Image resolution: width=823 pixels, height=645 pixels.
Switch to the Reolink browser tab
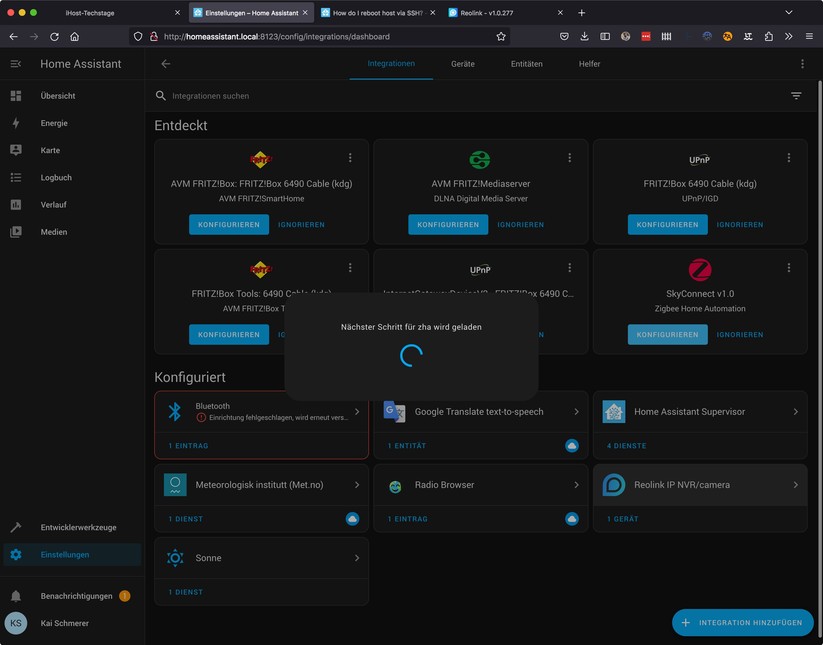tap(500, 14)
